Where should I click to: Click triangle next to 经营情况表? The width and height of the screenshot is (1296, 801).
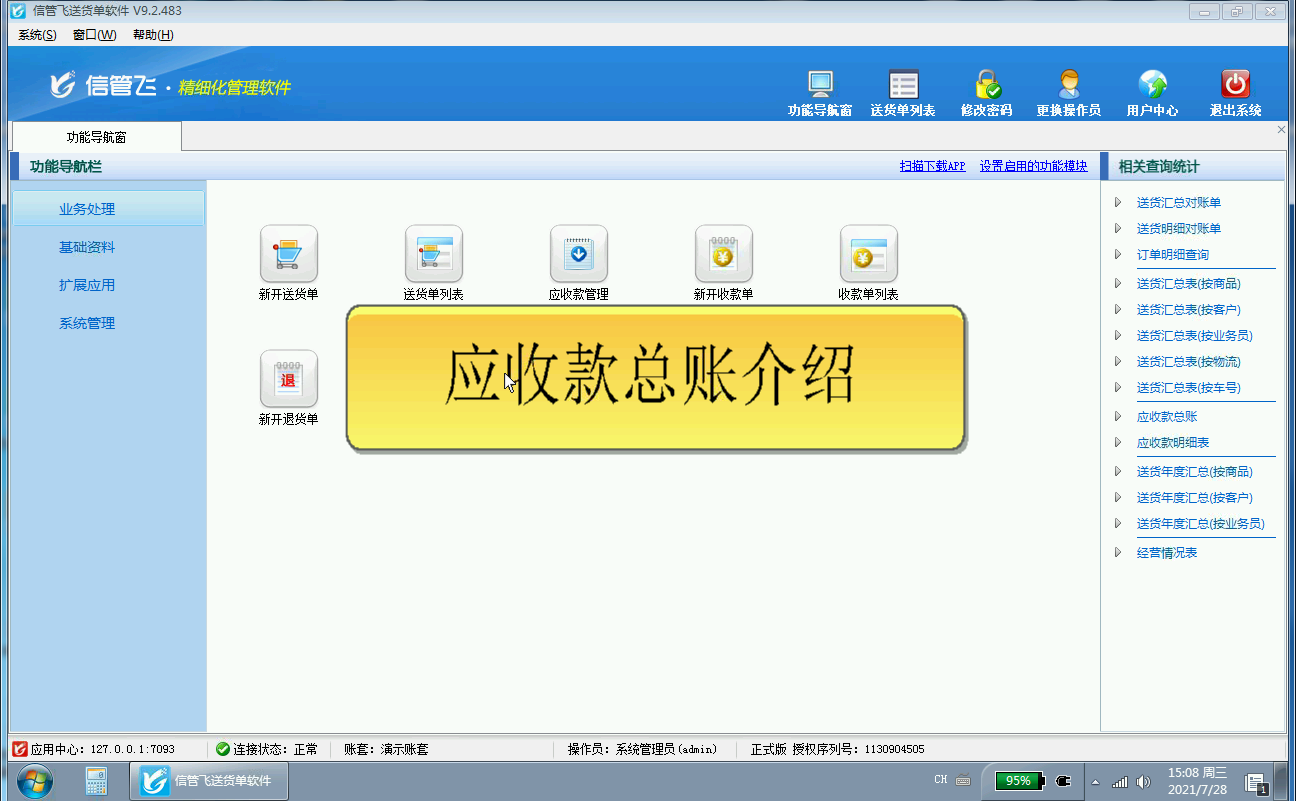[1118, 553]
